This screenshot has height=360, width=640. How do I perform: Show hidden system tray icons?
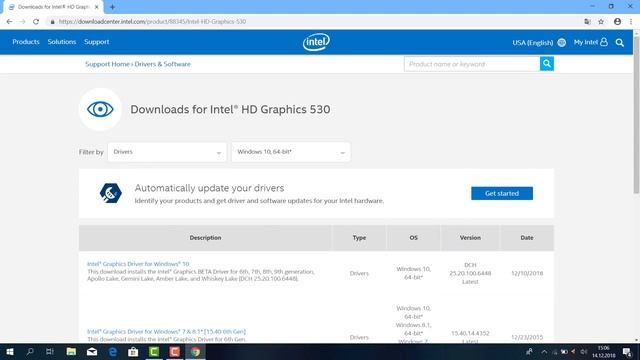[544, 352]
